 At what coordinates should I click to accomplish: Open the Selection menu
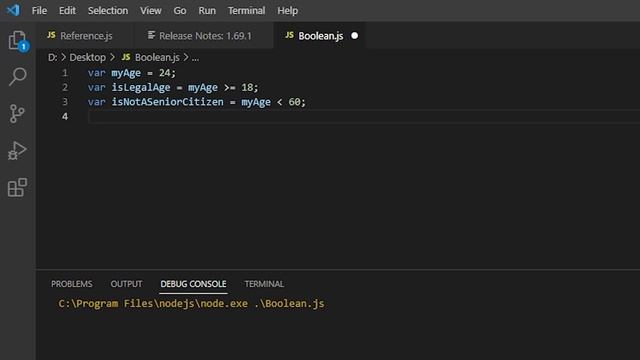point(108,11)
